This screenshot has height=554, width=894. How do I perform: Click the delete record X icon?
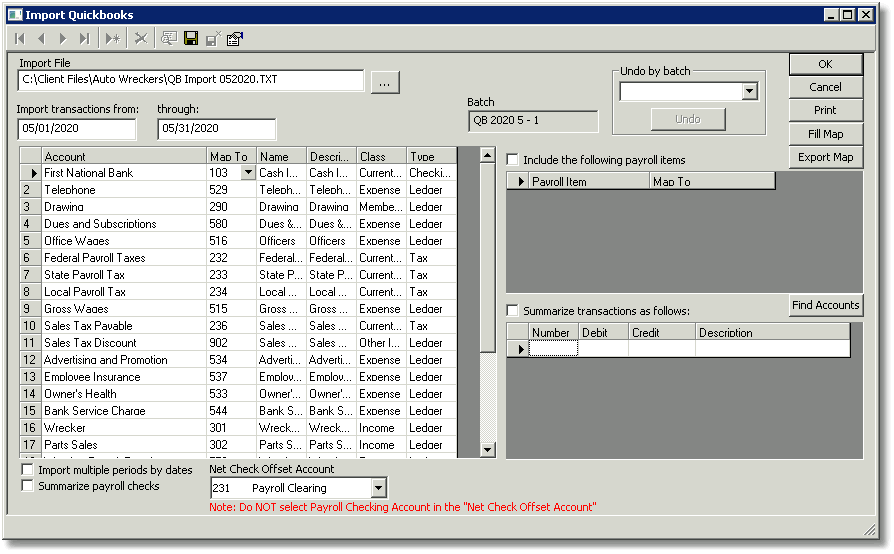pos(141,39)
